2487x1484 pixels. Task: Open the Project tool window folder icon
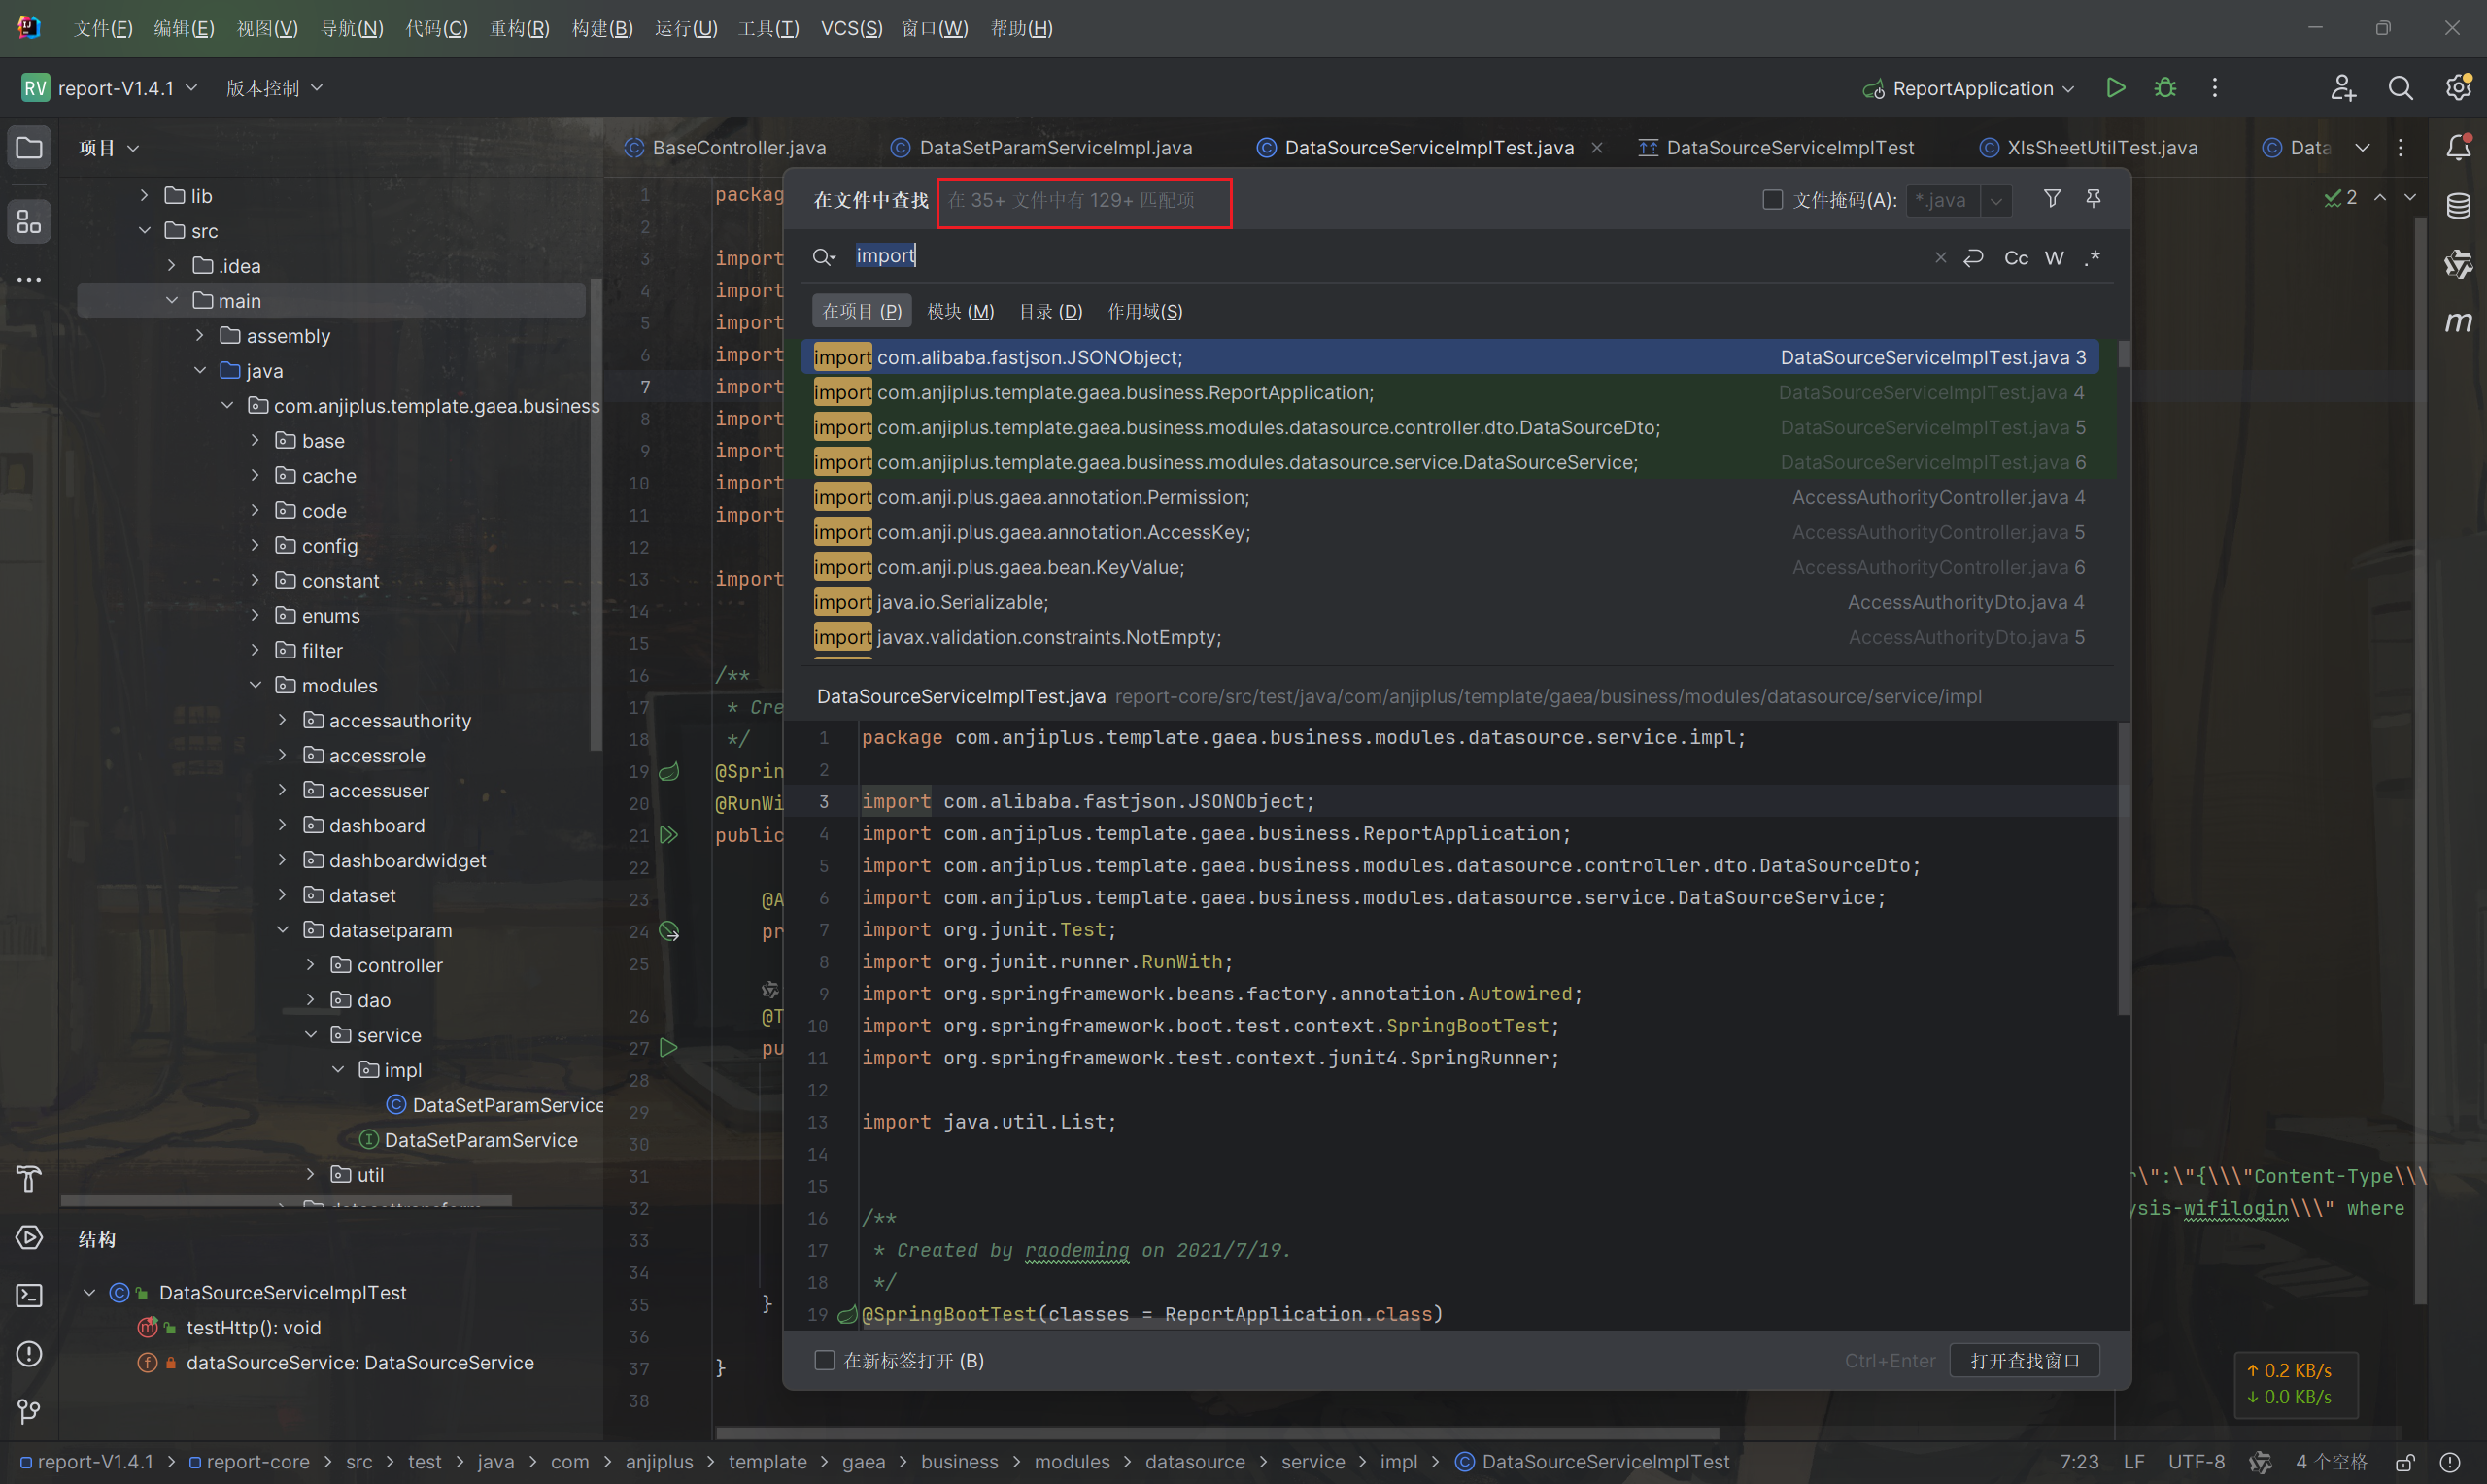click(29, 148)
